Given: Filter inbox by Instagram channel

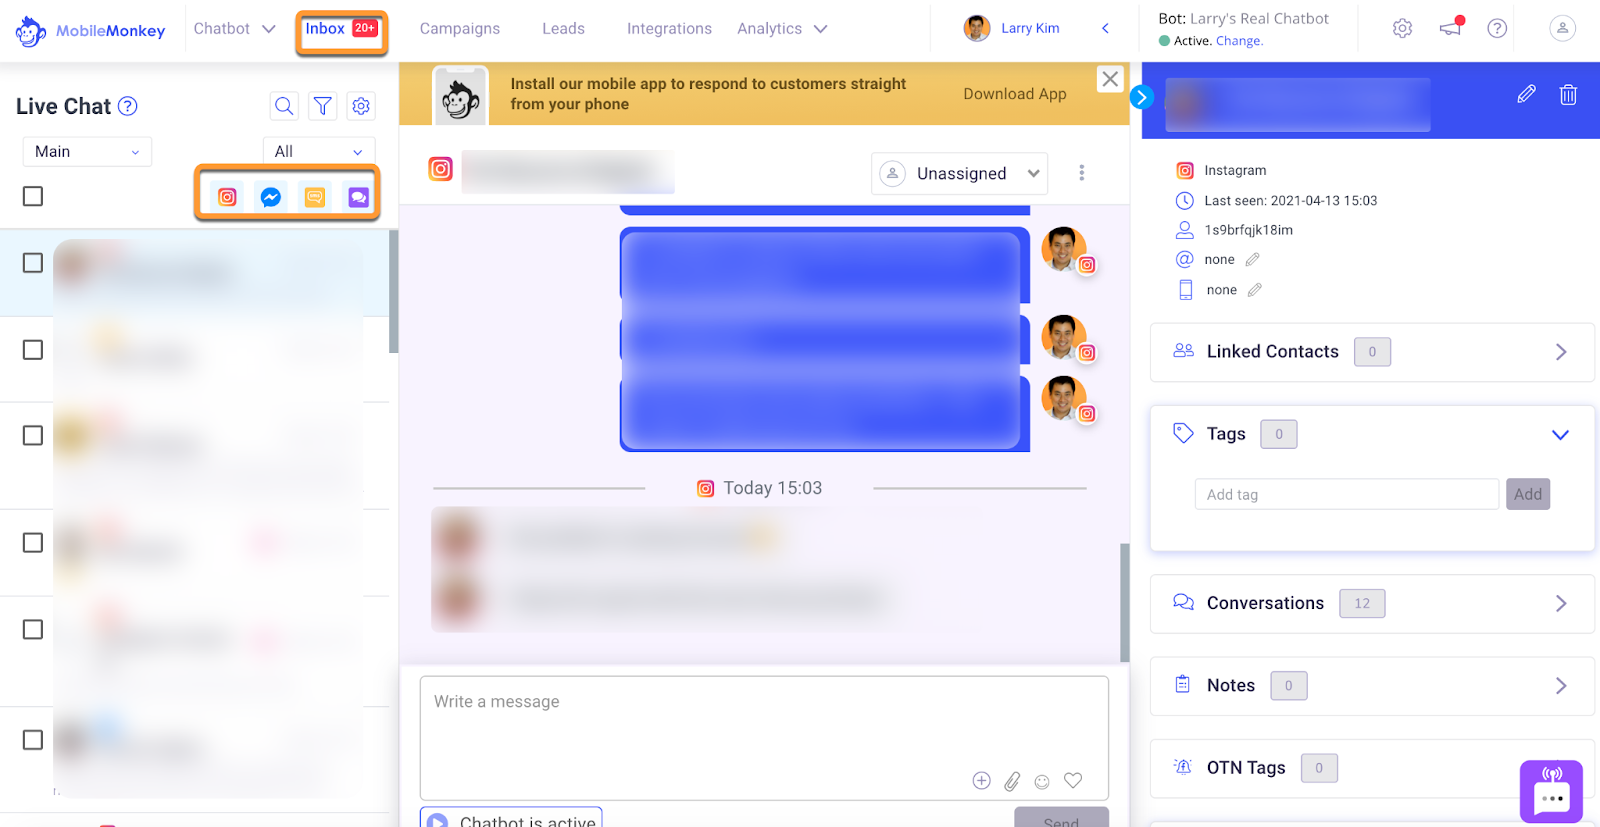Looking at the screenshot, I should [x=227, y=197].
